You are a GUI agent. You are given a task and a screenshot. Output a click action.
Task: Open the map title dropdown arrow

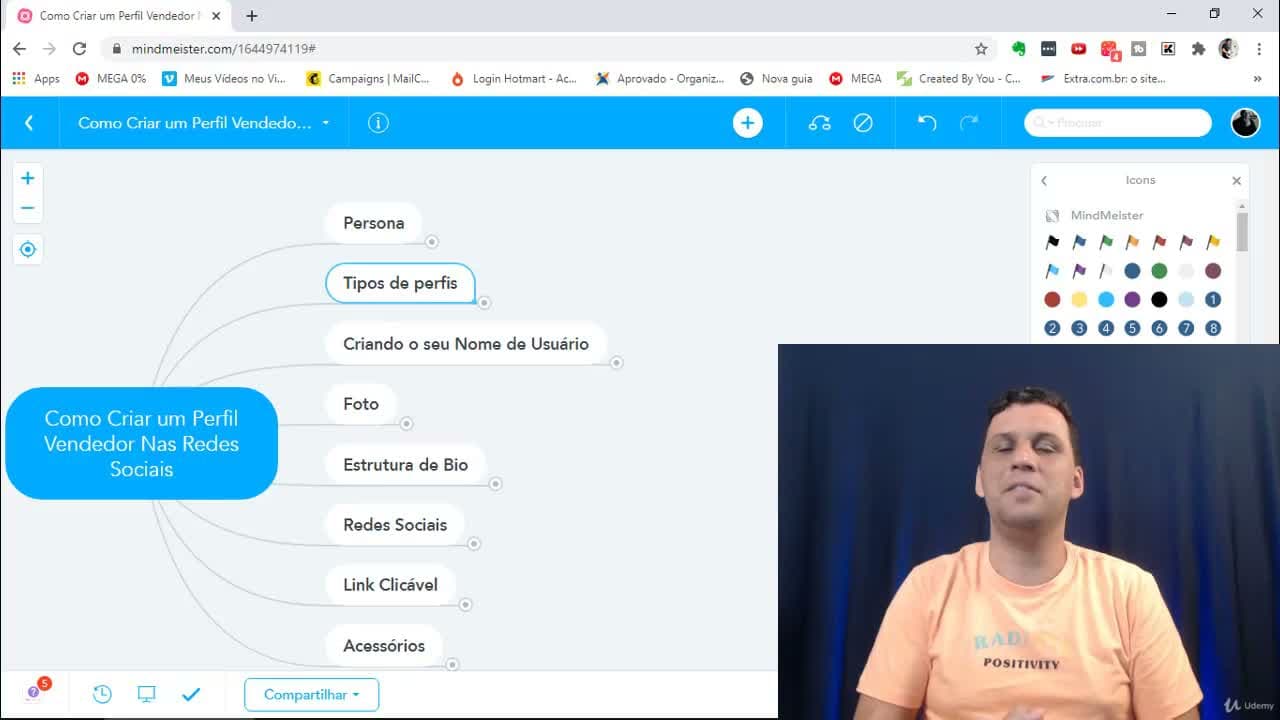pos(326,123)
